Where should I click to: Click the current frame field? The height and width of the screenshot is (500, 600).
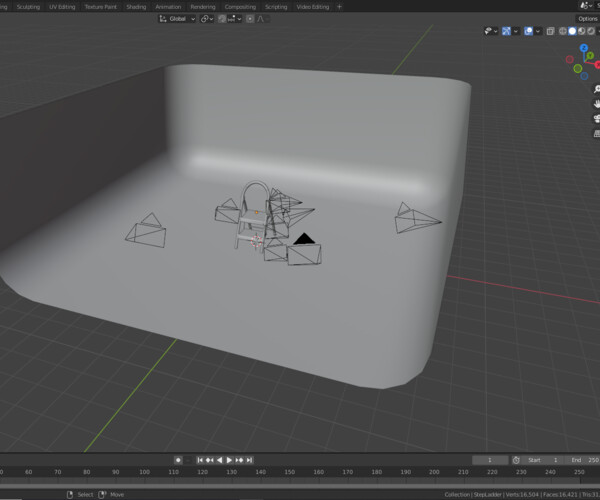490,460
